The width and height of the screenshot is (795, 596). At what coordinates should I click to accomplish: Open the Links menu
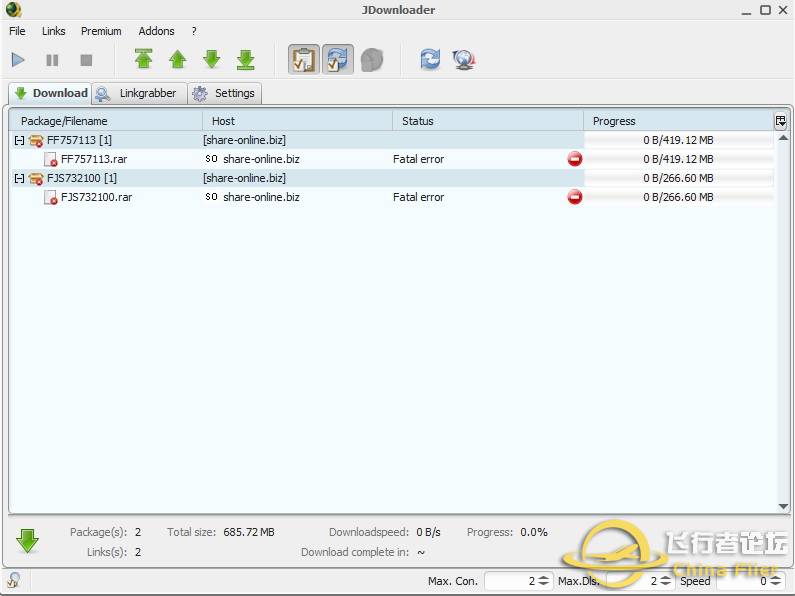53,31
